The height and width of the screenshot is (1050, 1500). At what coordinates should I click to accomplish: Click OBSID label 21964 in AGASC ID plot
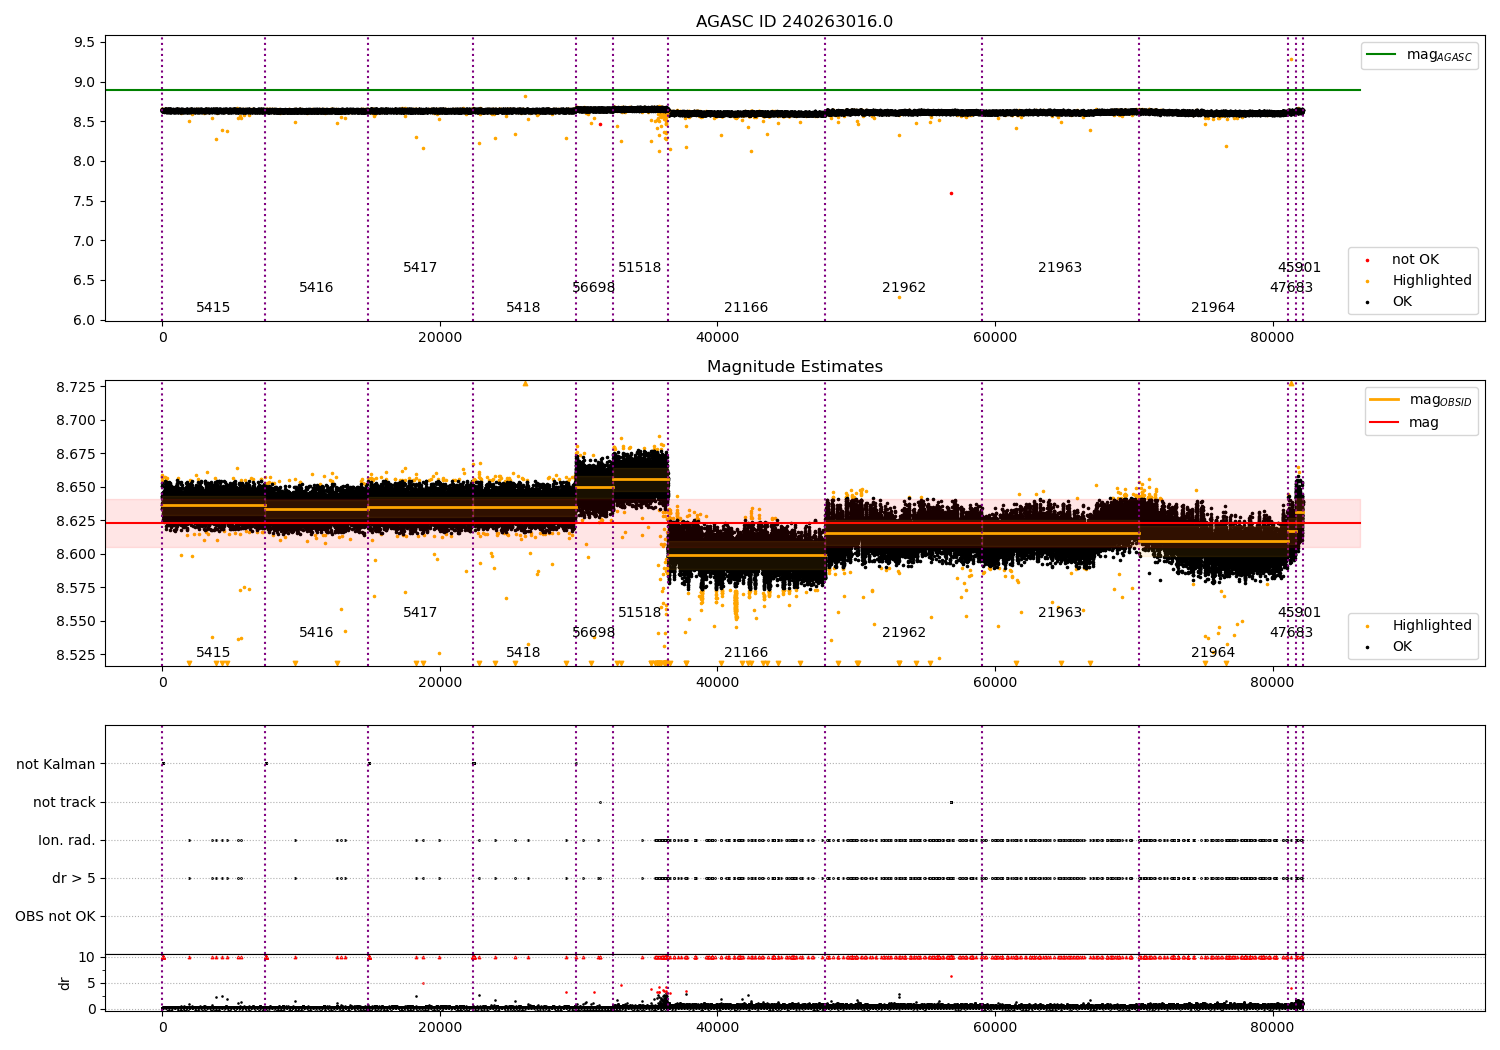point(1213,307)
